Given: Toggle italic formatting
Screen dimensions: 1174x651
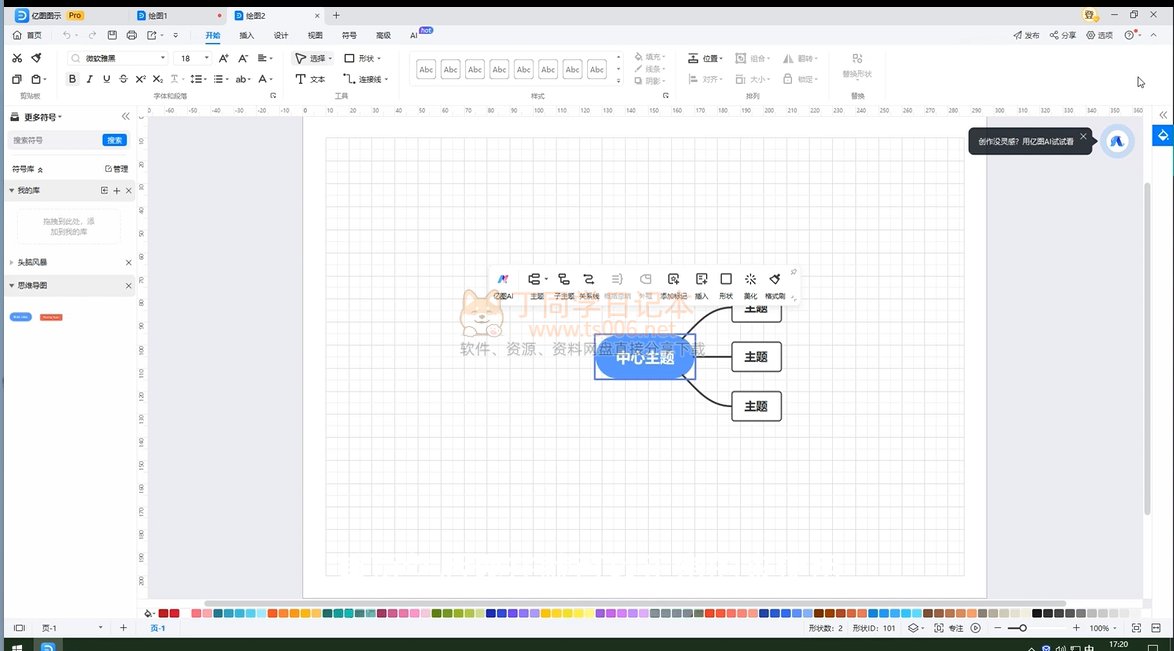Looking at the screenshot, I should pyautogui.click(x=89, y=79).
